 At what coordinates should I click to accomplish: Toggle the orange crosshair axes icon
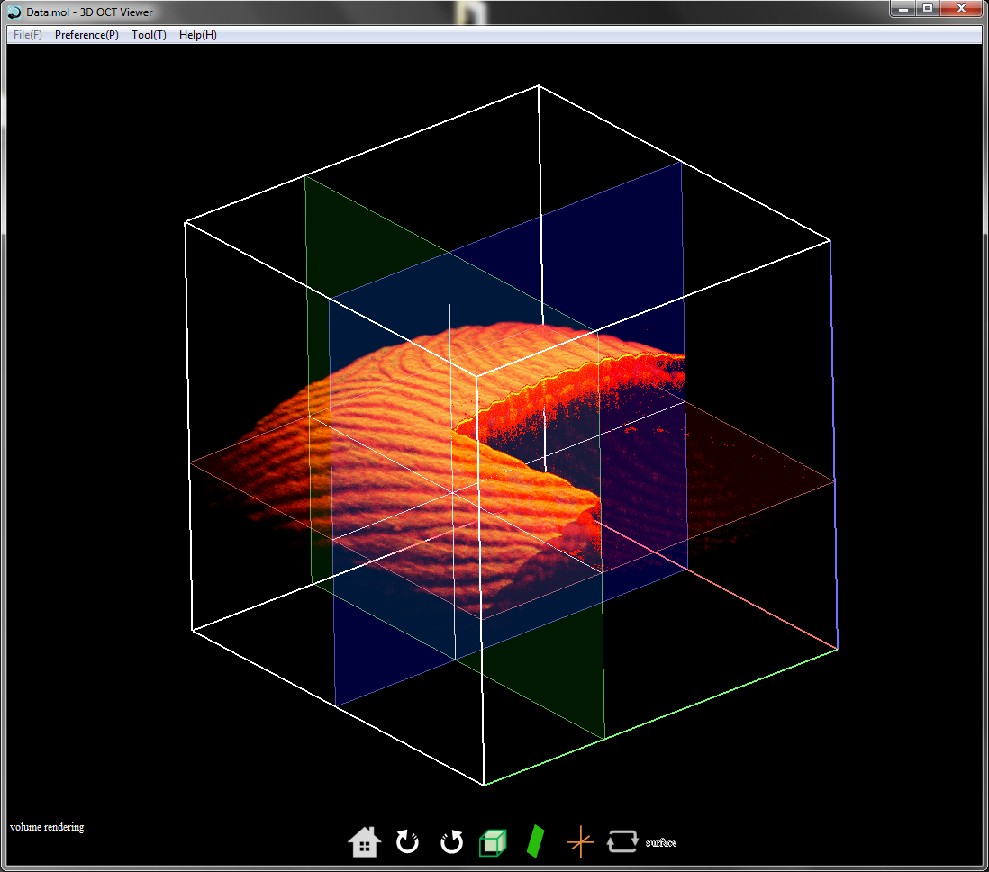580,842
